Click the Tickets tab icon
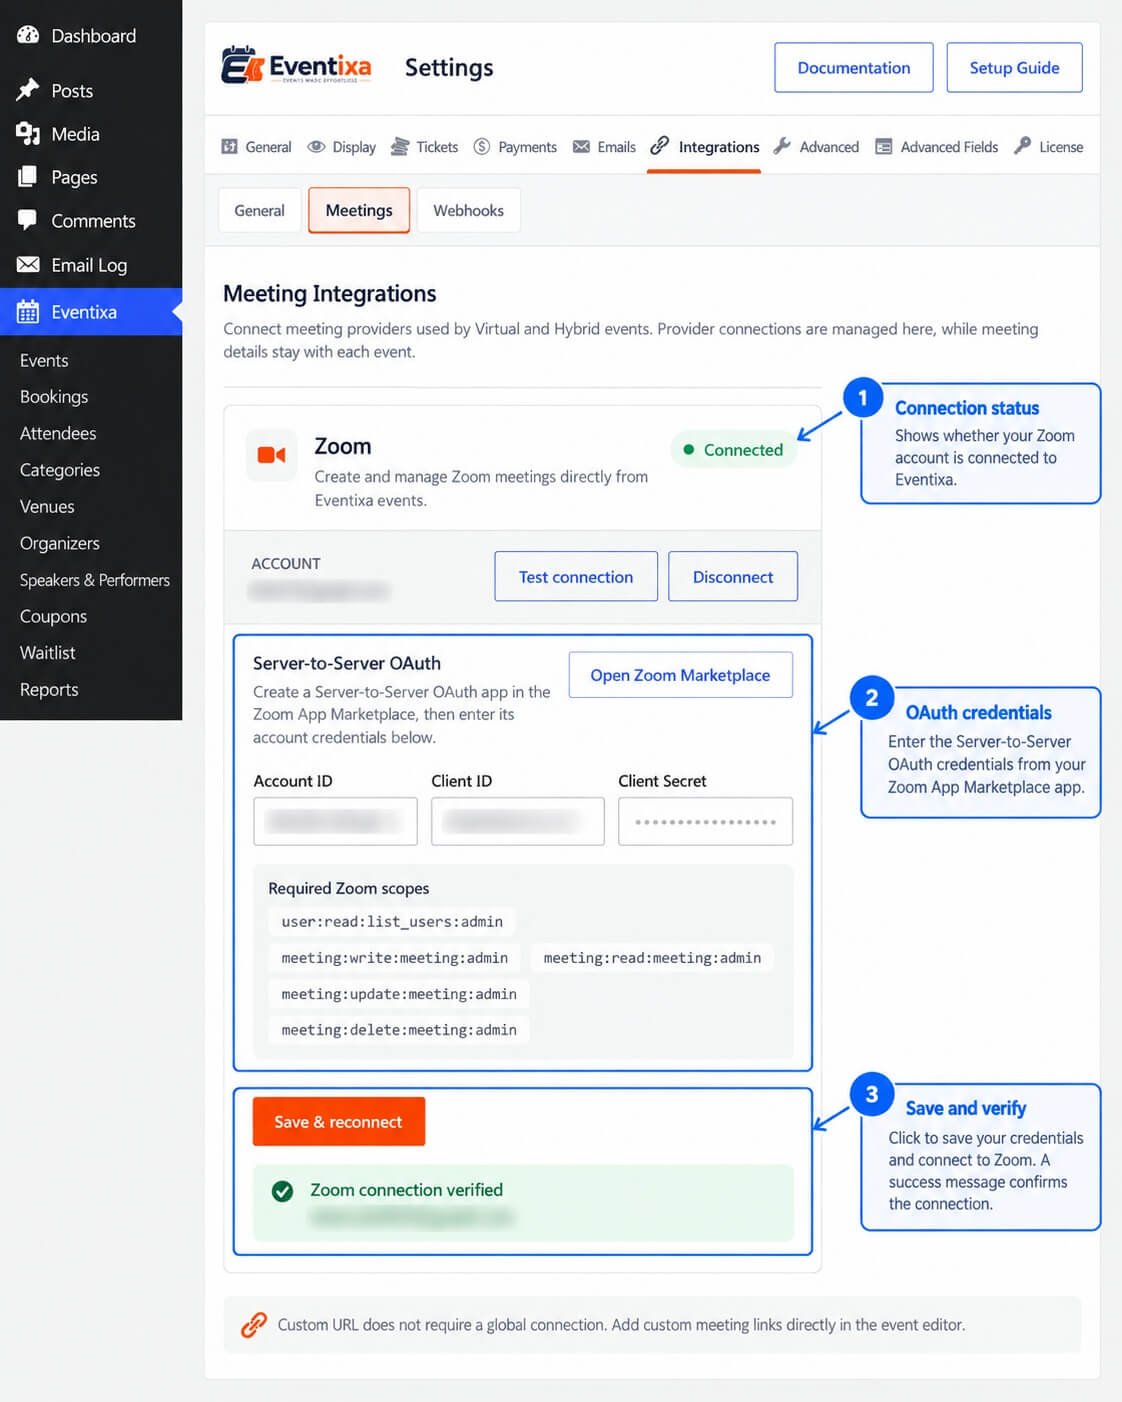1122x1402 pixels. (x=400, y=147)
